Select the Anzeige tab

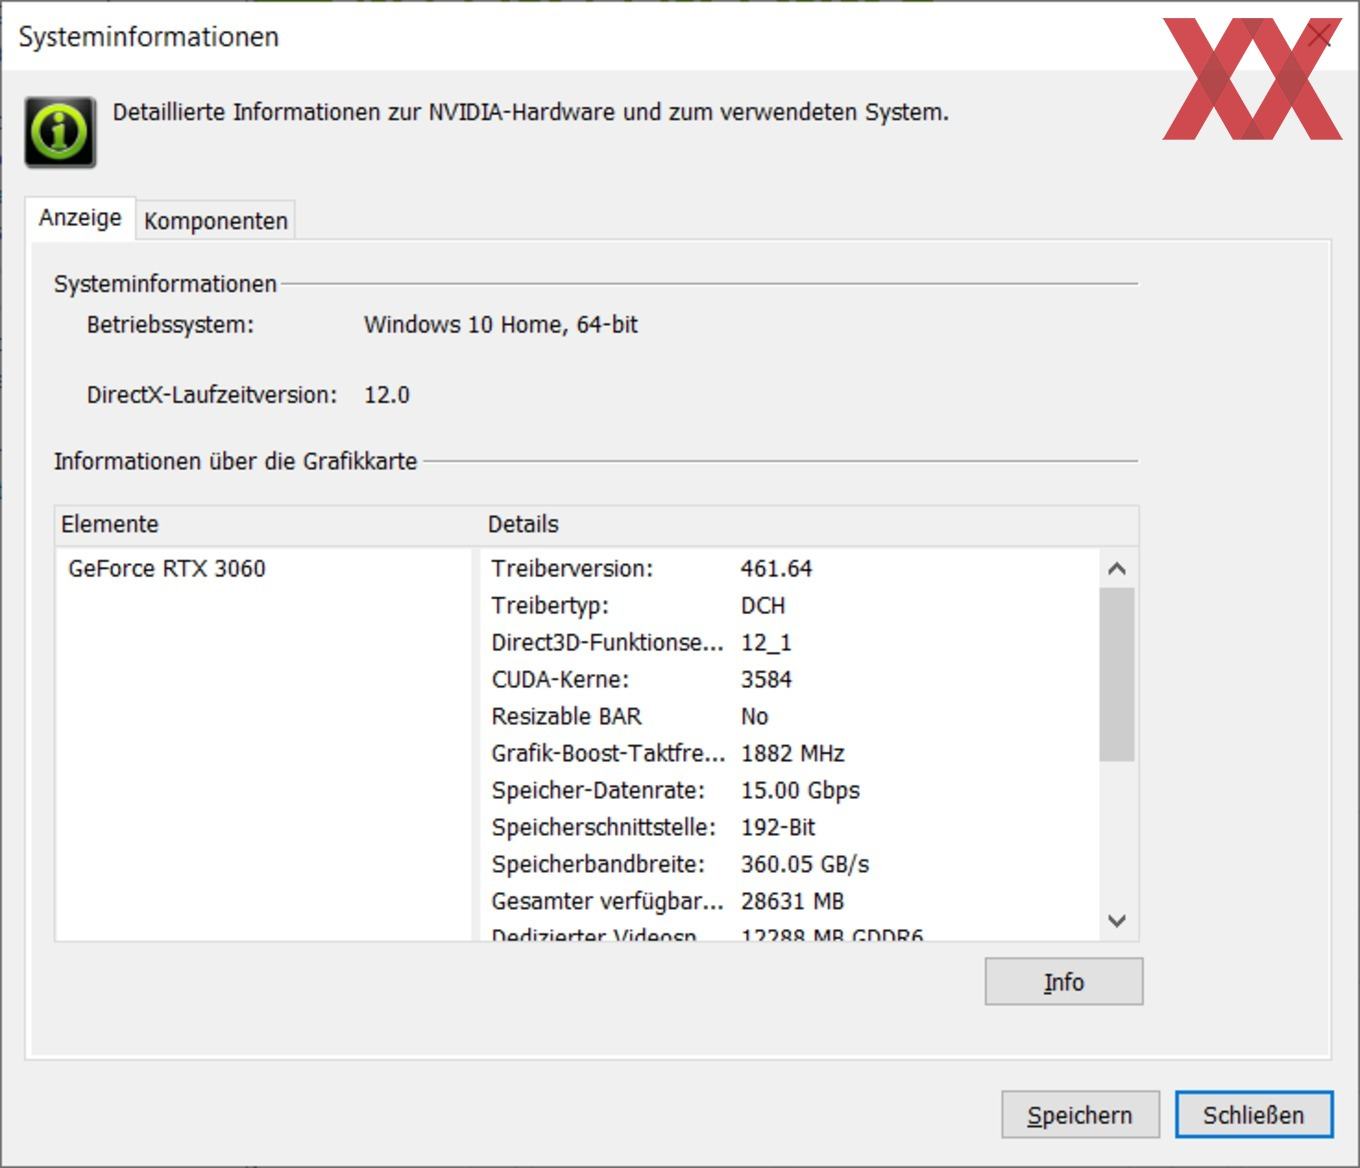click(x=80, y=218)
